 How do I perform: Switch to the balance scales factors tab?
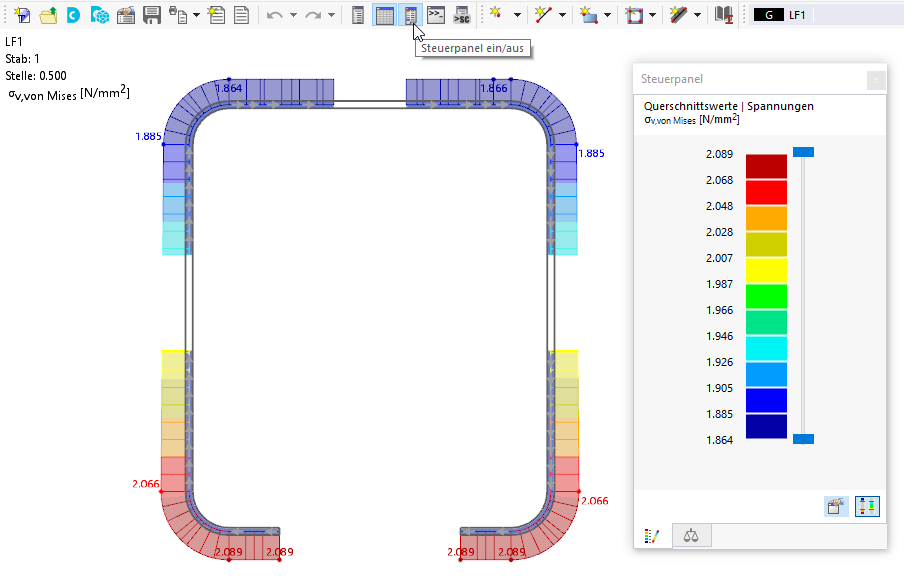(691, 536)
